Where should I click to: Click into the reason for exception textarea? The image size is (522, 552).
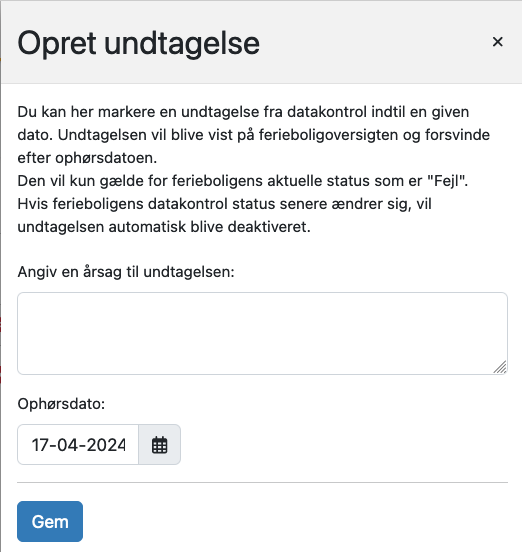[262, 333]
